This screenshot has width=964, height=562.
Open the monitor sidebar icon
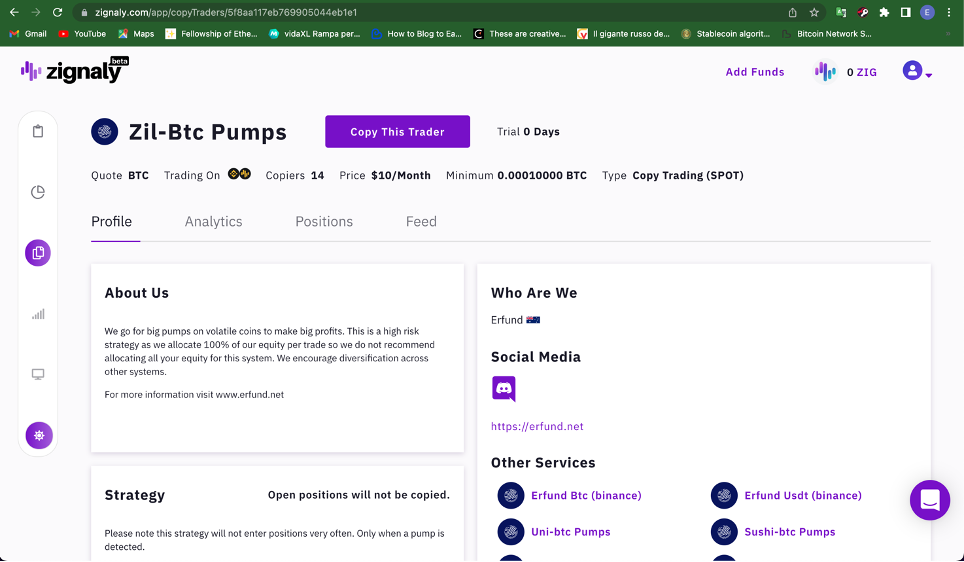click(38, 374)
